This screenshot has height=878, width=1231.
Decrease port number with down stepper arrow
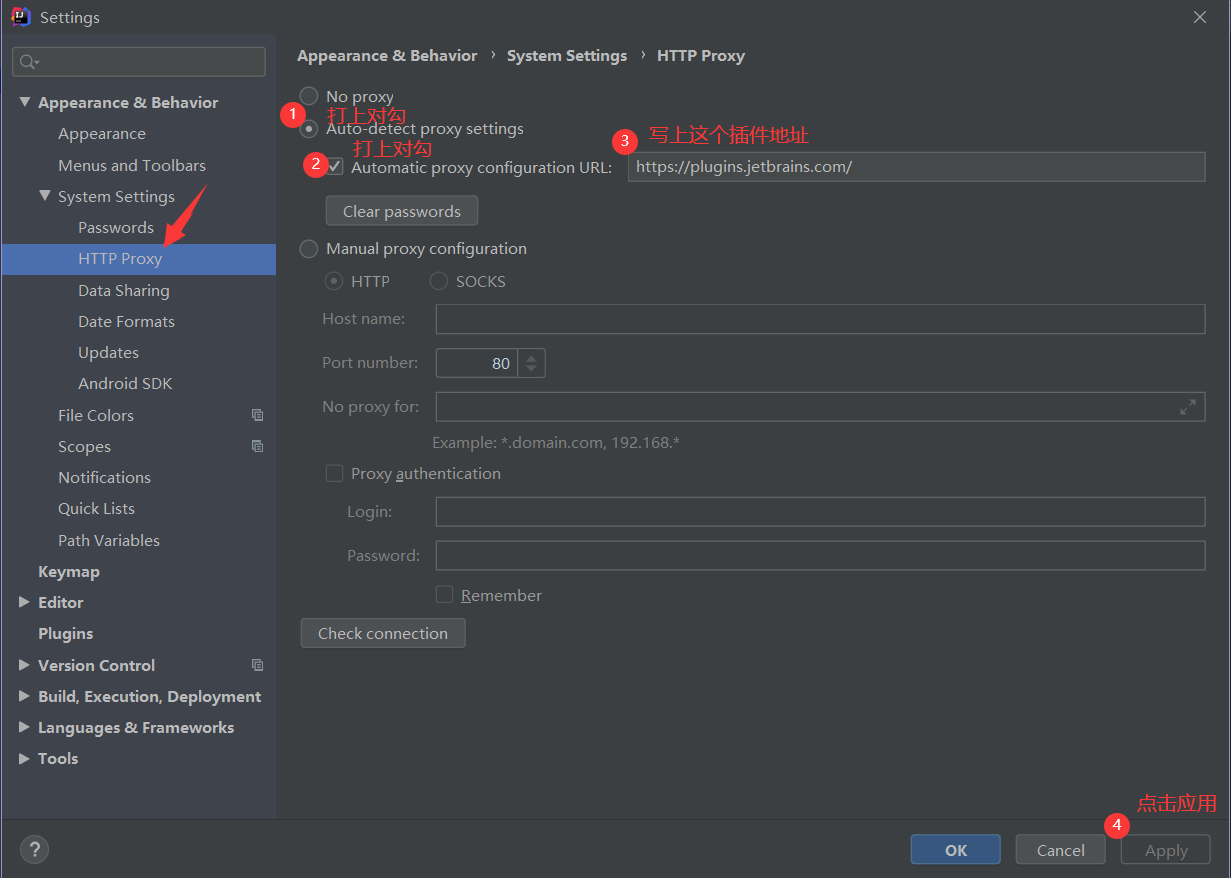pyautogui.click(x=531, y=370)
